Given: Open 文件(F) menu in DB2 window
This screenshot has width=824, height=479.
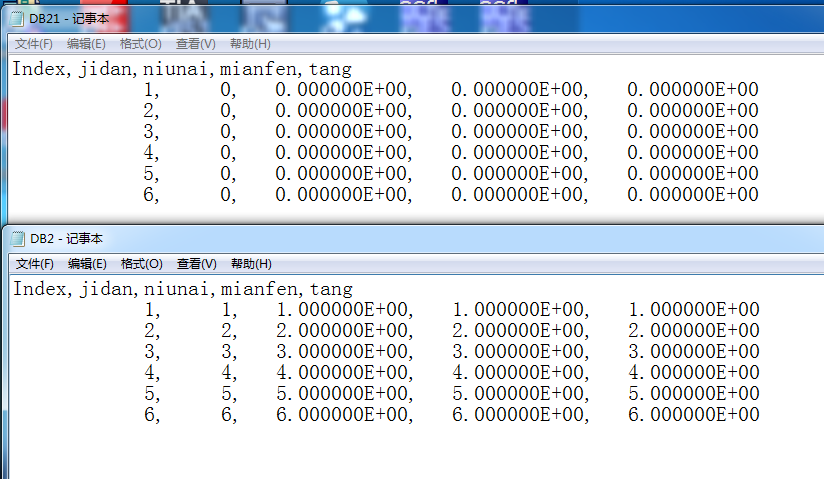Looking at the screenshot, I should 34,264.
